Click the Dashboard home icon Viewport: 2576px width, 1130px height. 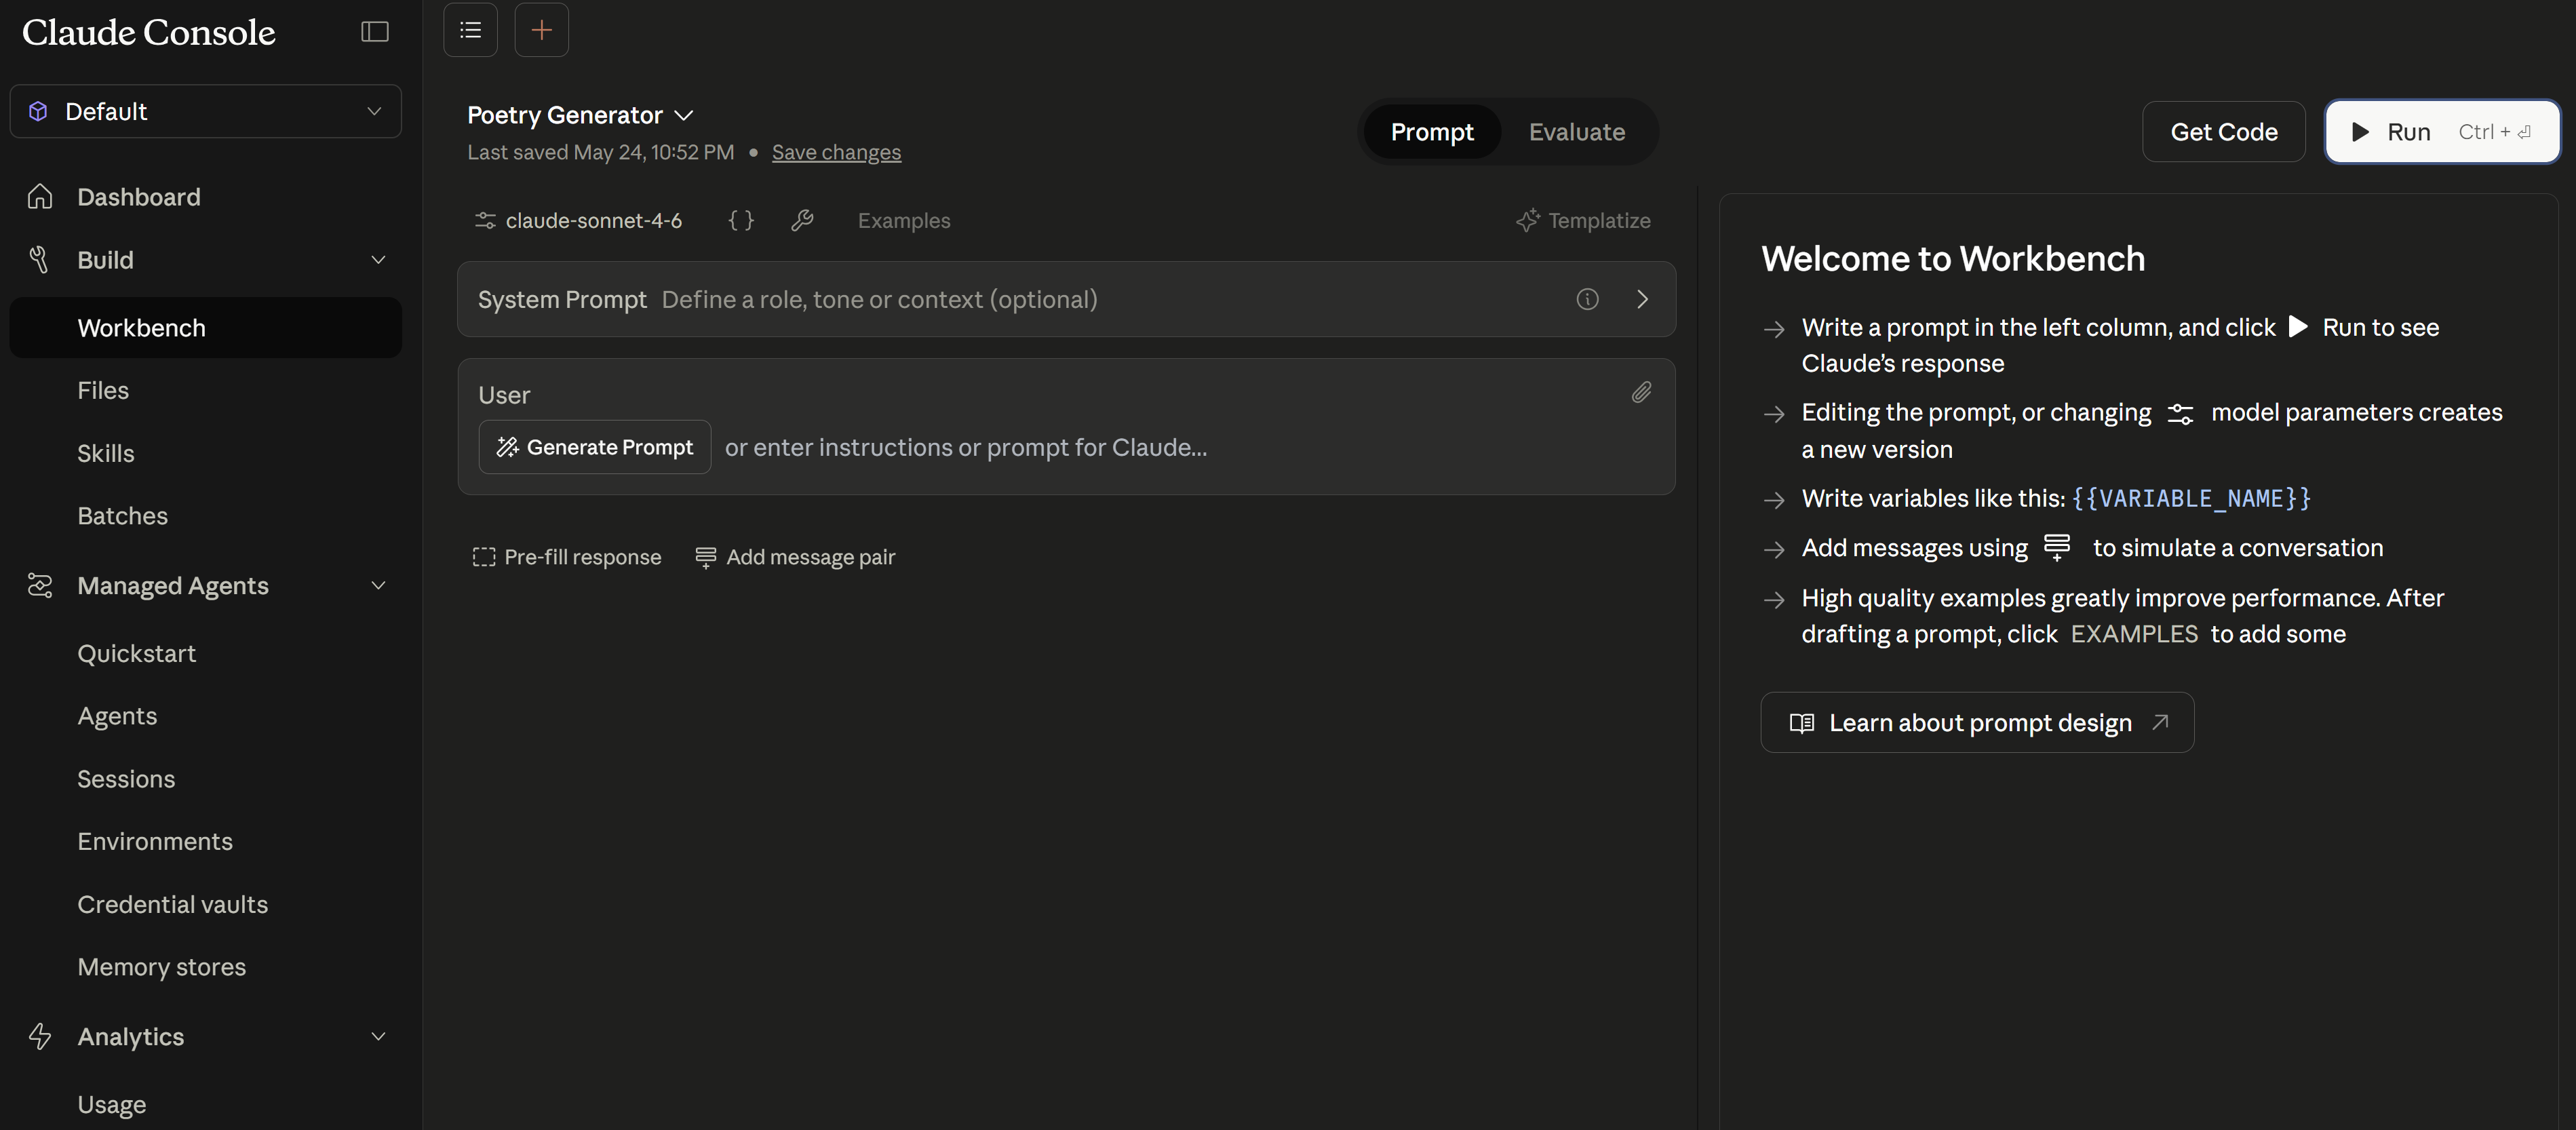(40, 196)
